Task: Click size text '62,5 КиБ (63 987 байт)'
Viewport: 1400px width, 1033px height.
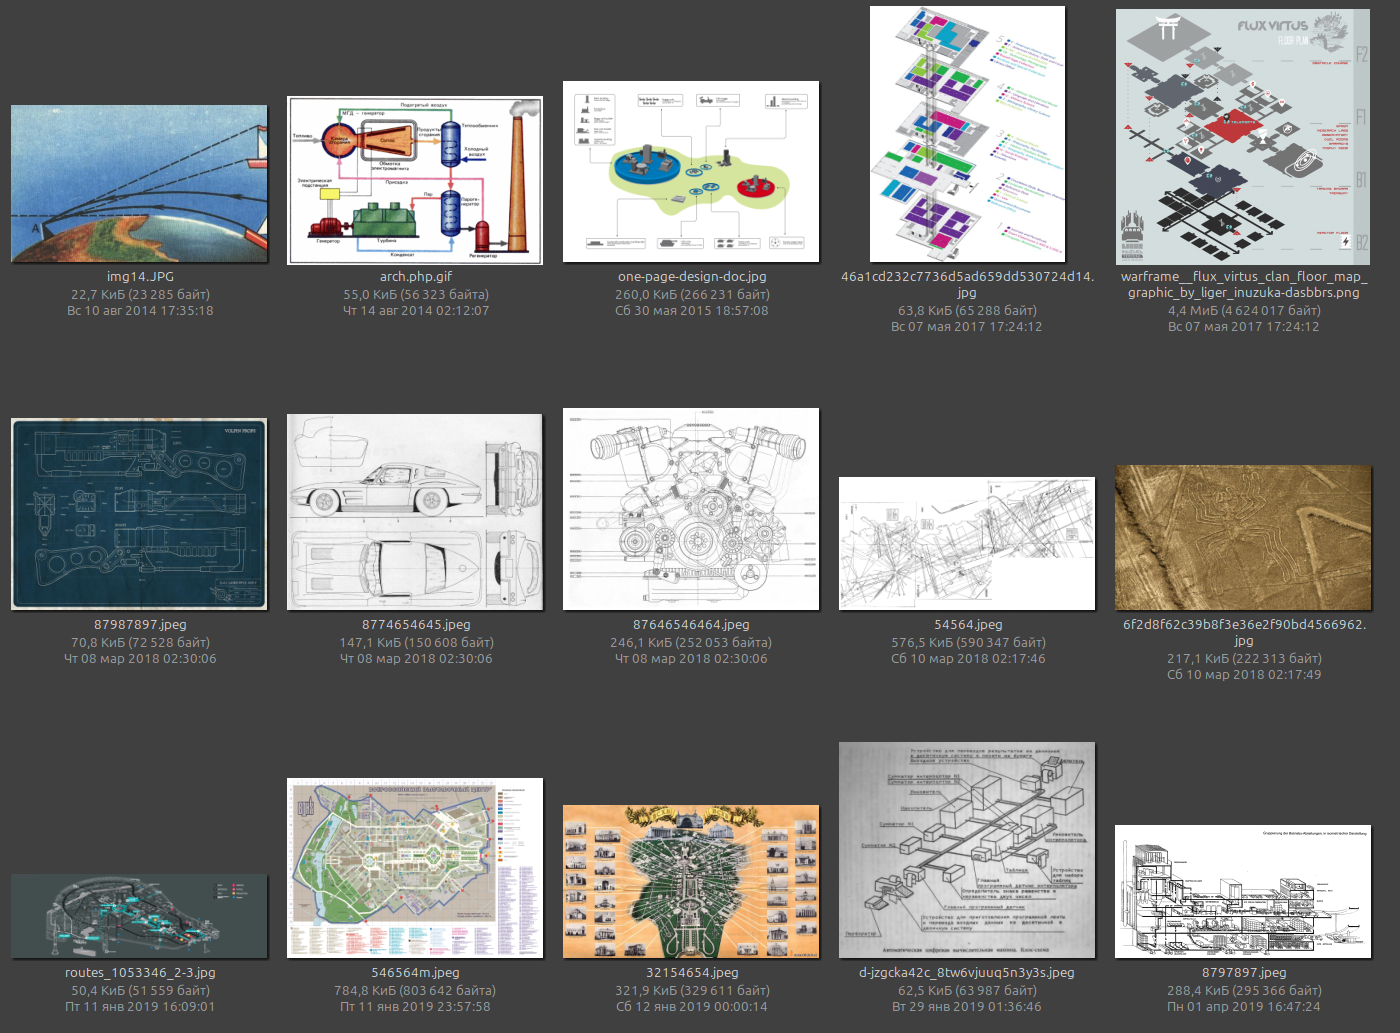Action: (967, 991)
